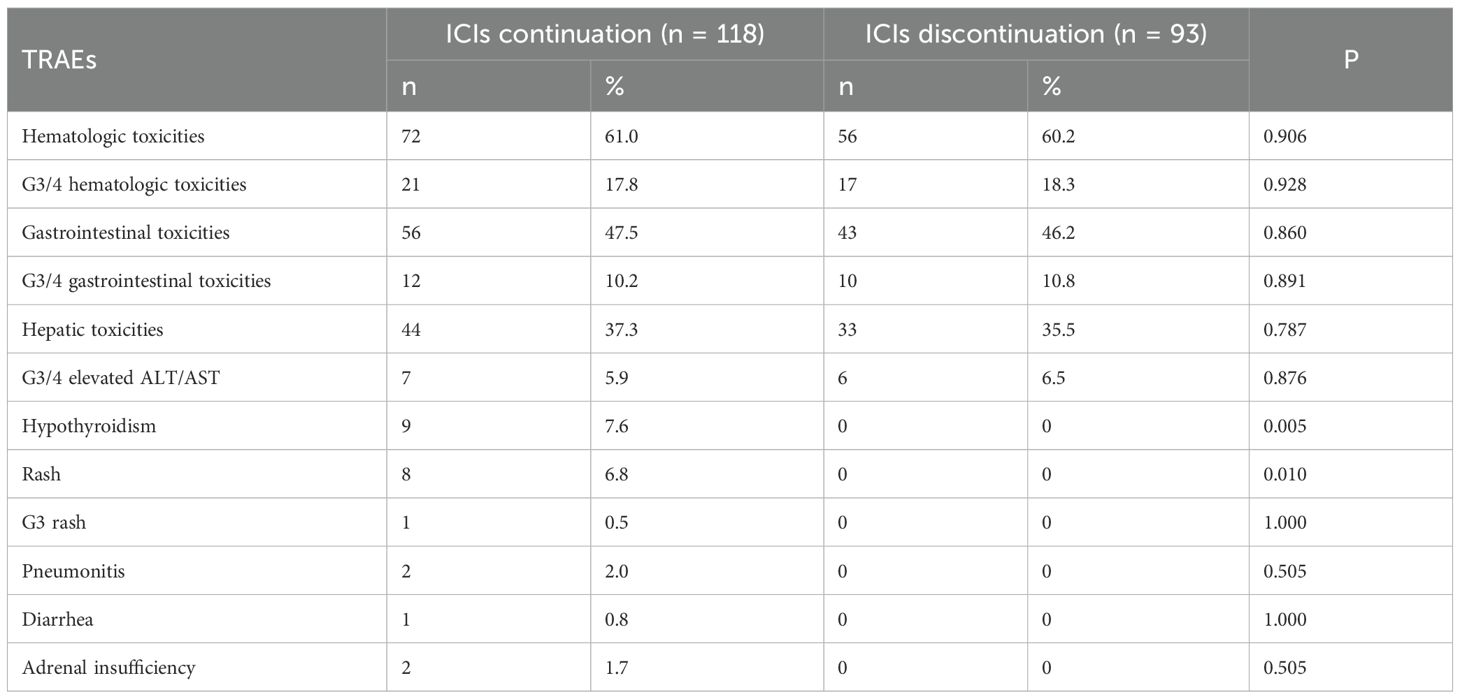
Task: Select the 47.5 percentage cell
Action: pos(620,233)
